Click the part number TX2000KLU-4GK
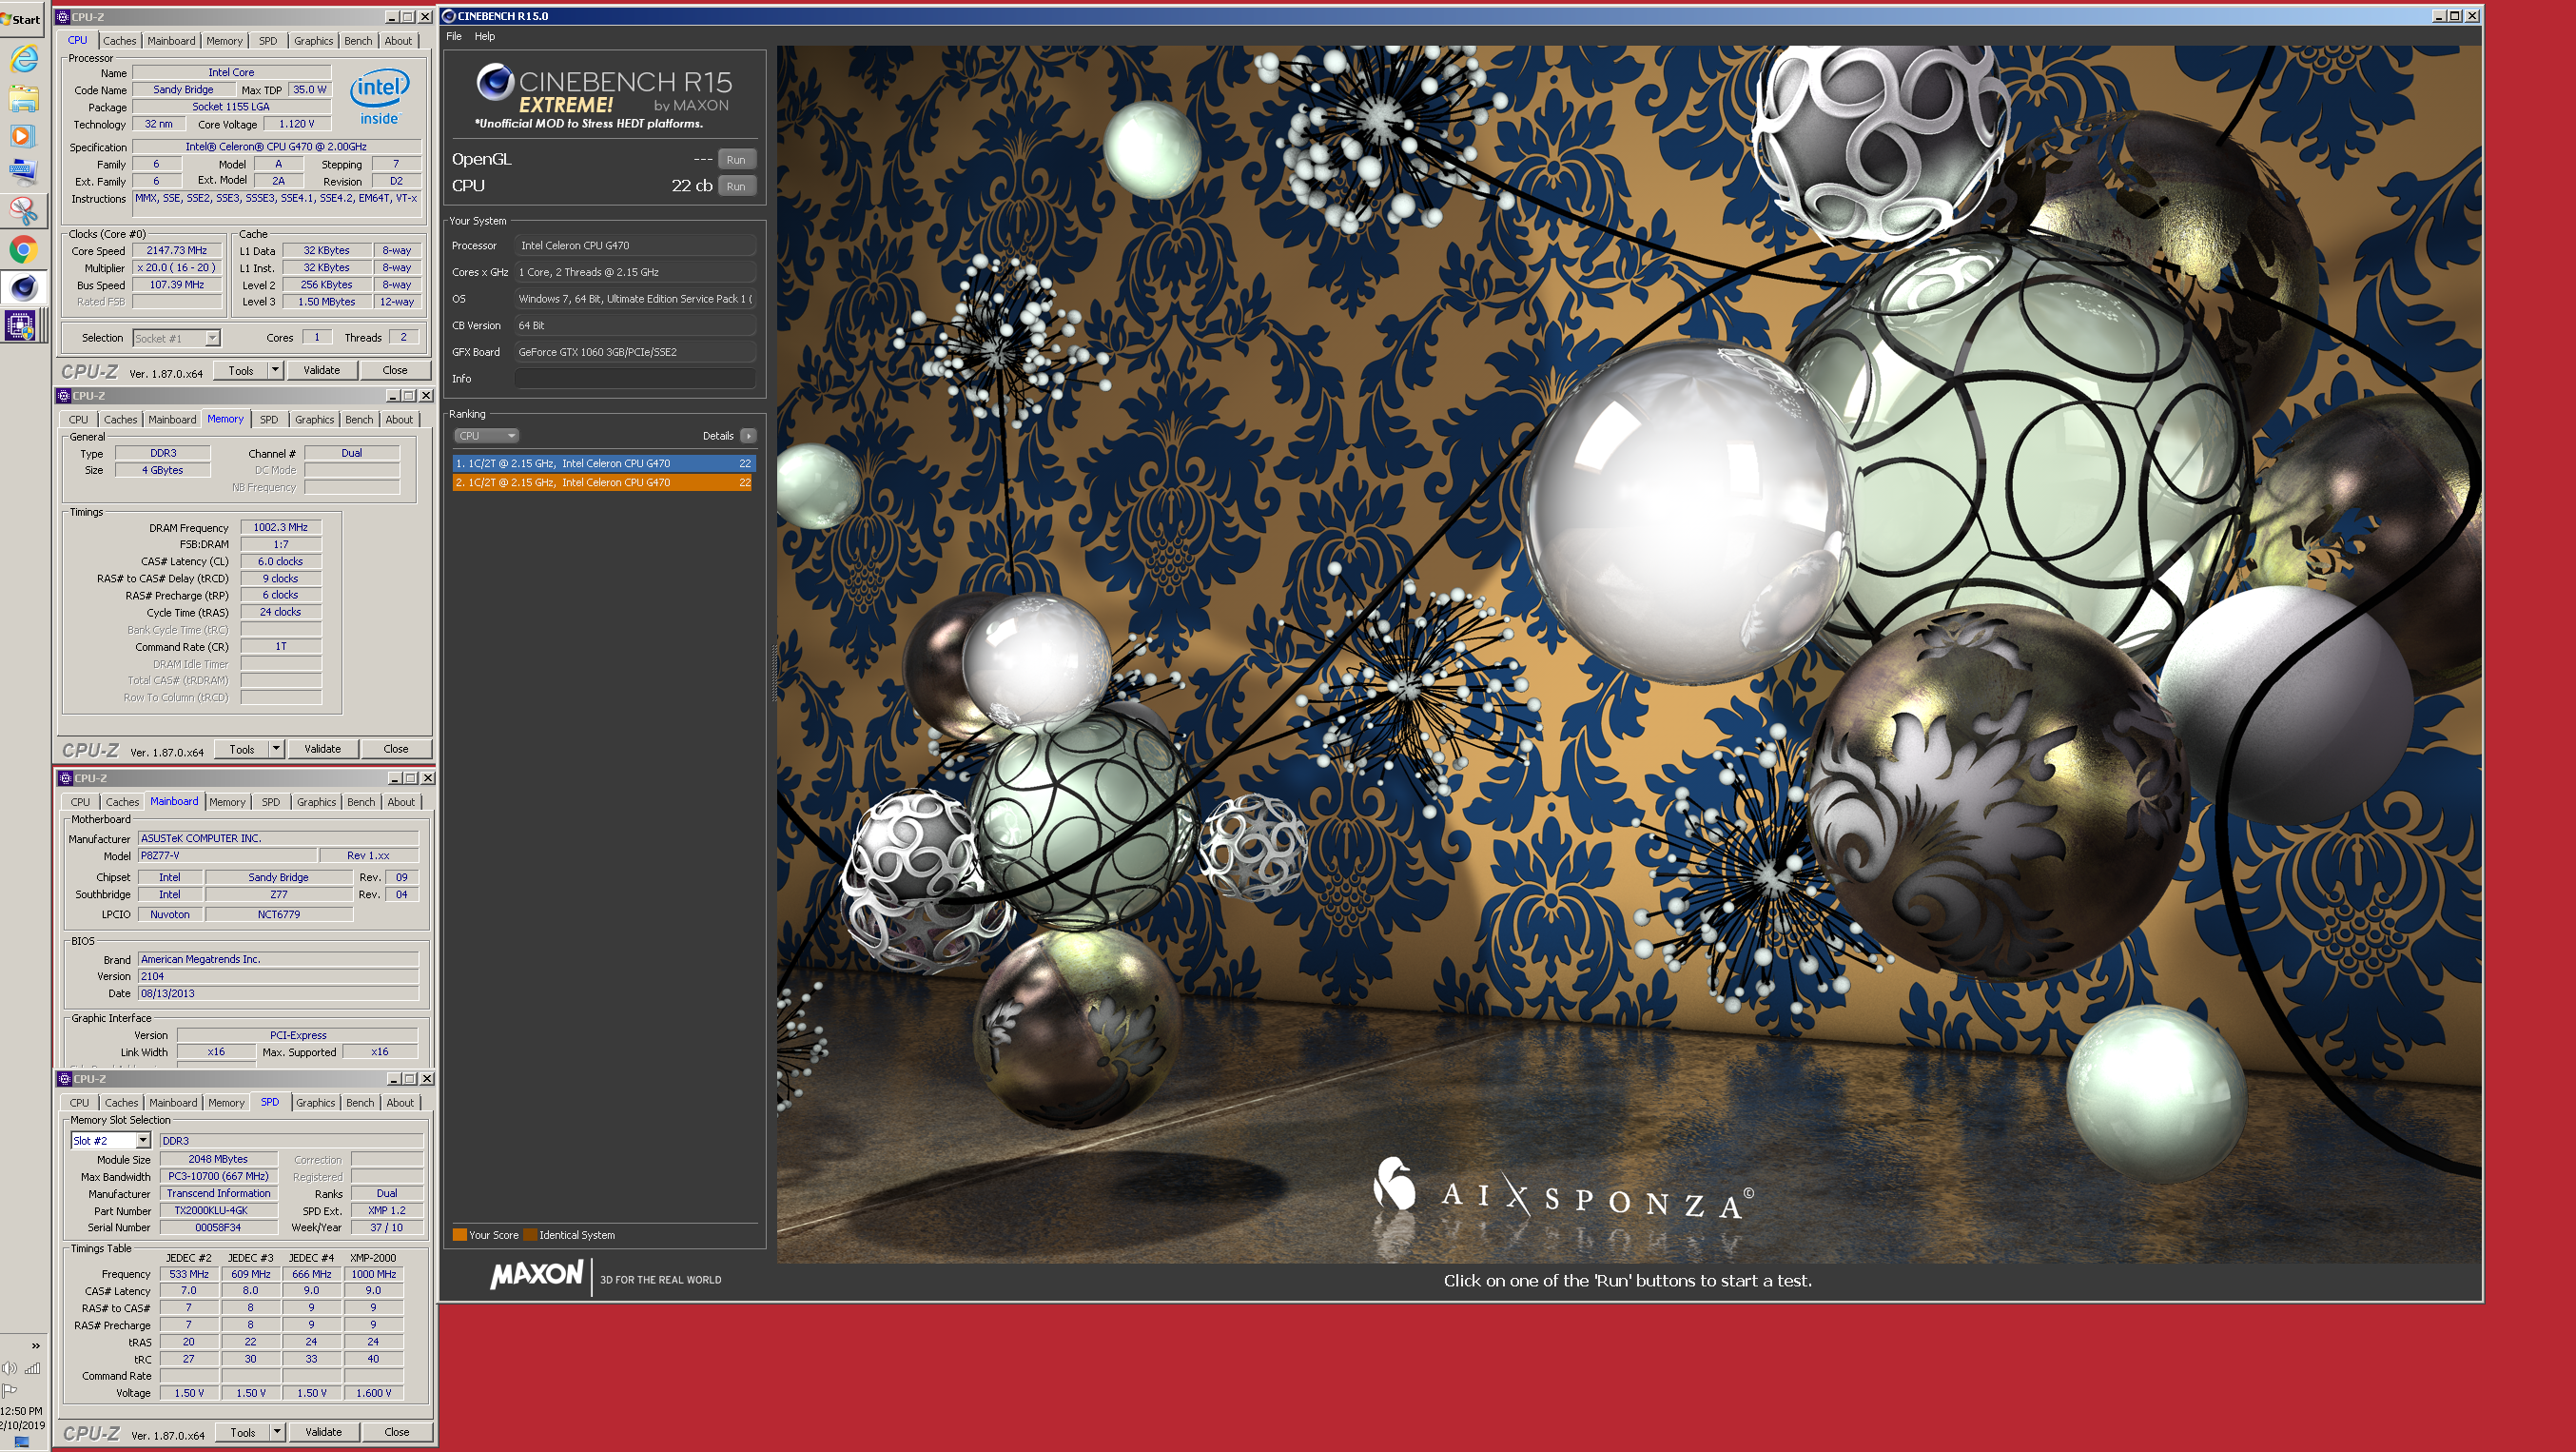Viewport: 2576px width, 1452px height. click(x=218, y=1211)
